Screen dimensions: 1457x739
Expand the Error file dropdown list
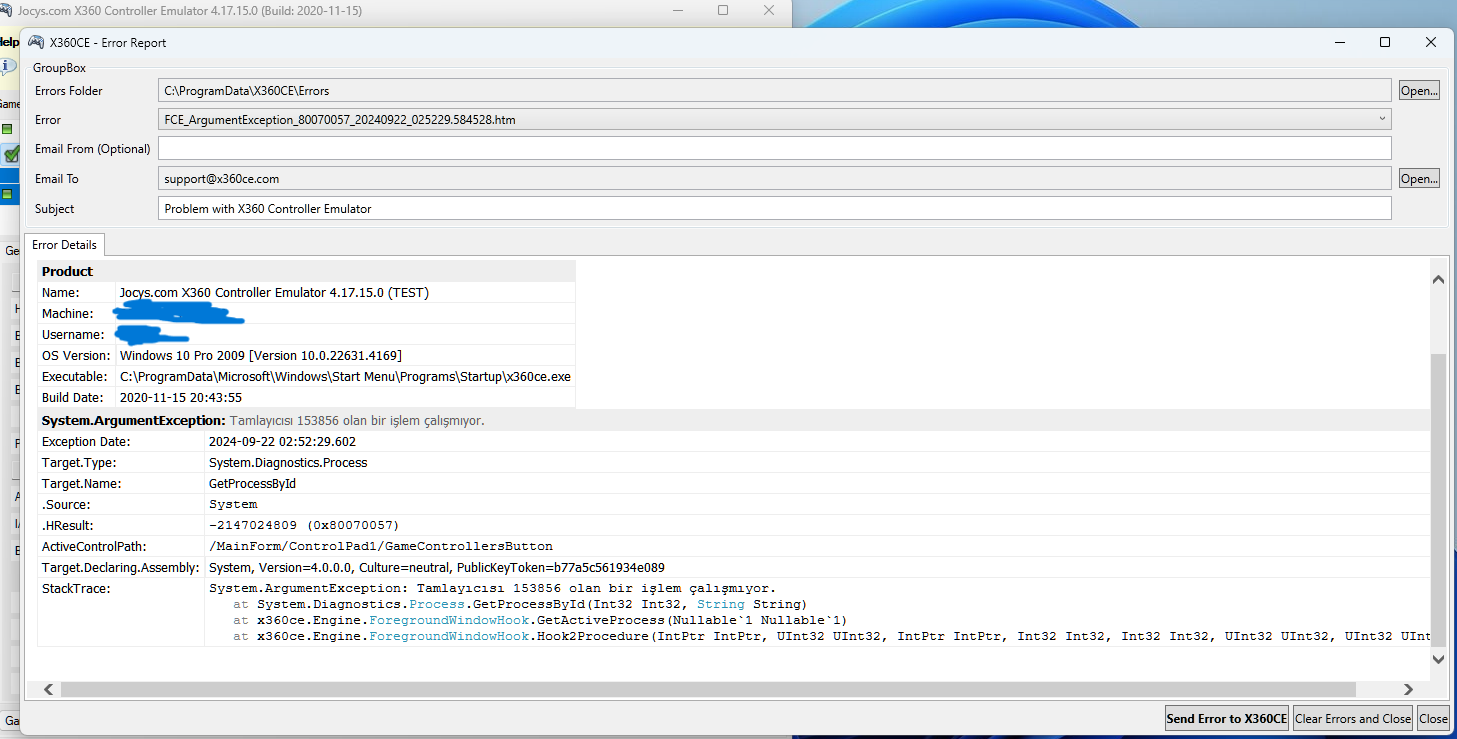1382,119
